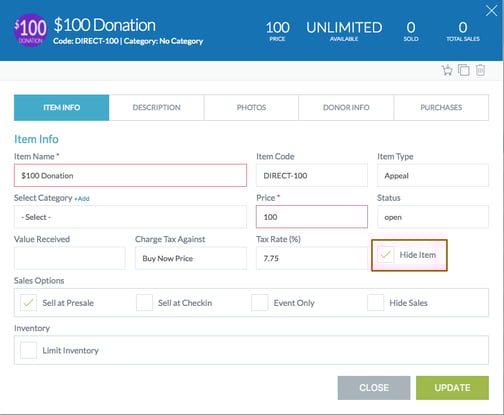504x415 pixels.
Task: Check the Event Only option
Action: tap(260, 303)
